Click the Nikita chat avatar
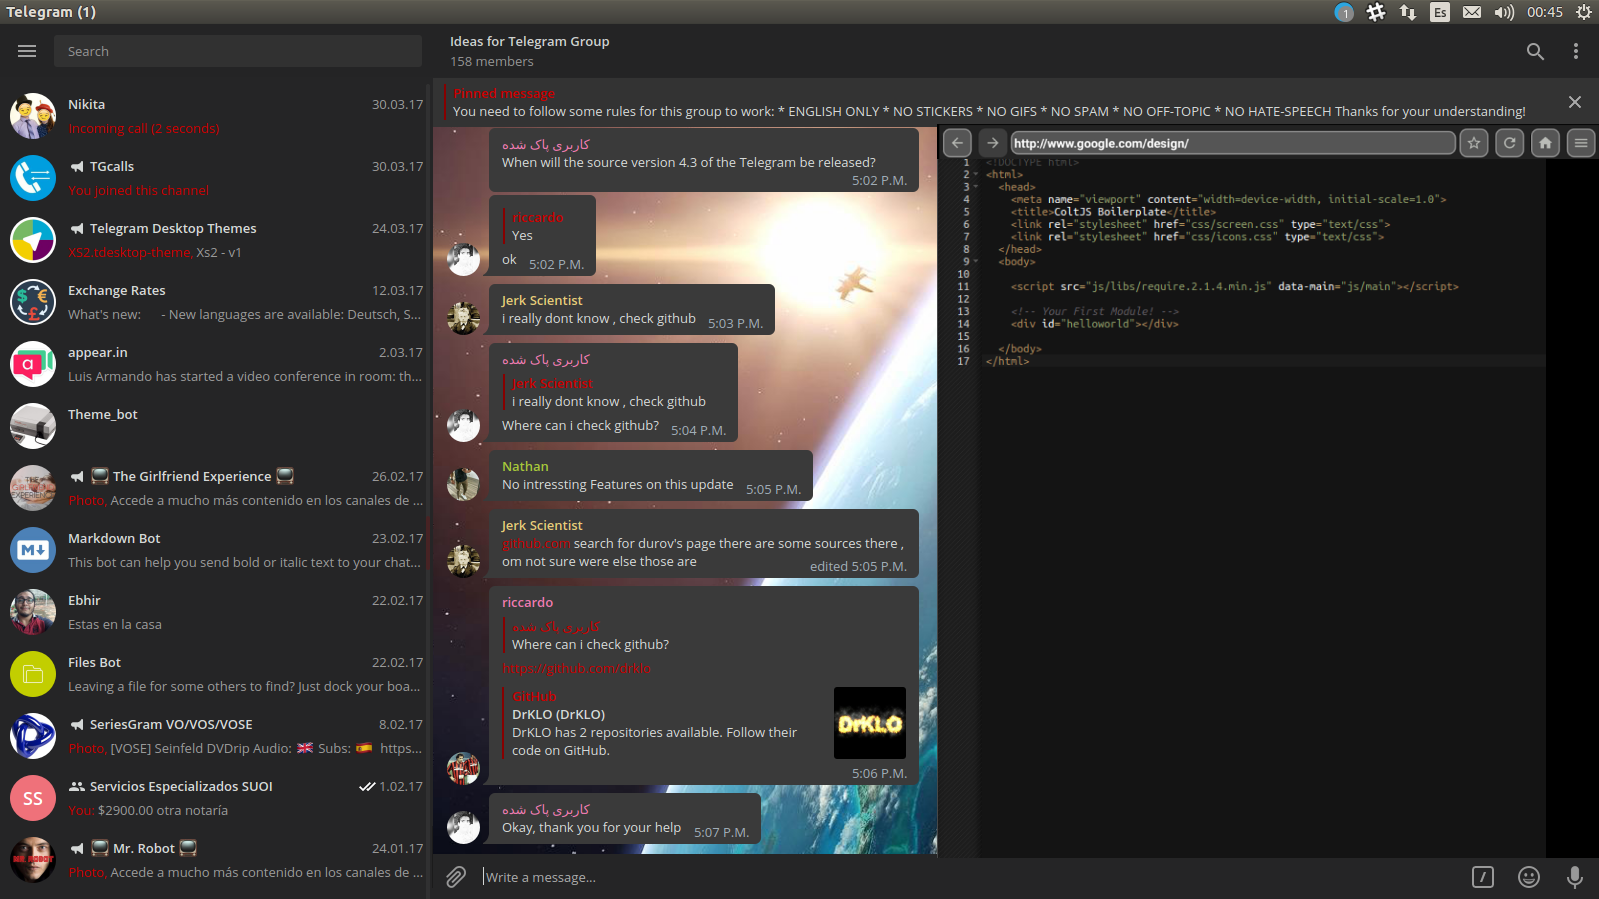The height and width of the screenshot is (899, 1599). point(33,116)
